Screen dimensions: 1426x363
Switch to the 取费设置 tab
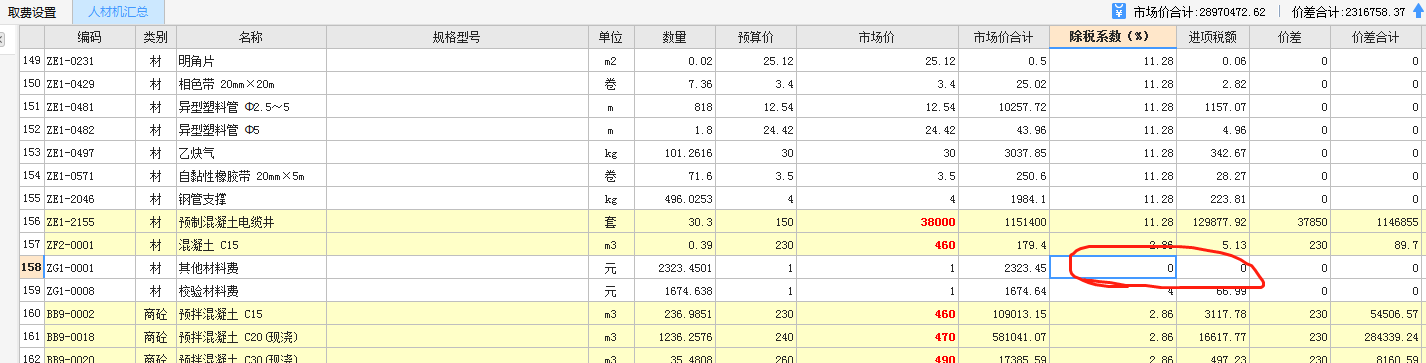[32, 12]
